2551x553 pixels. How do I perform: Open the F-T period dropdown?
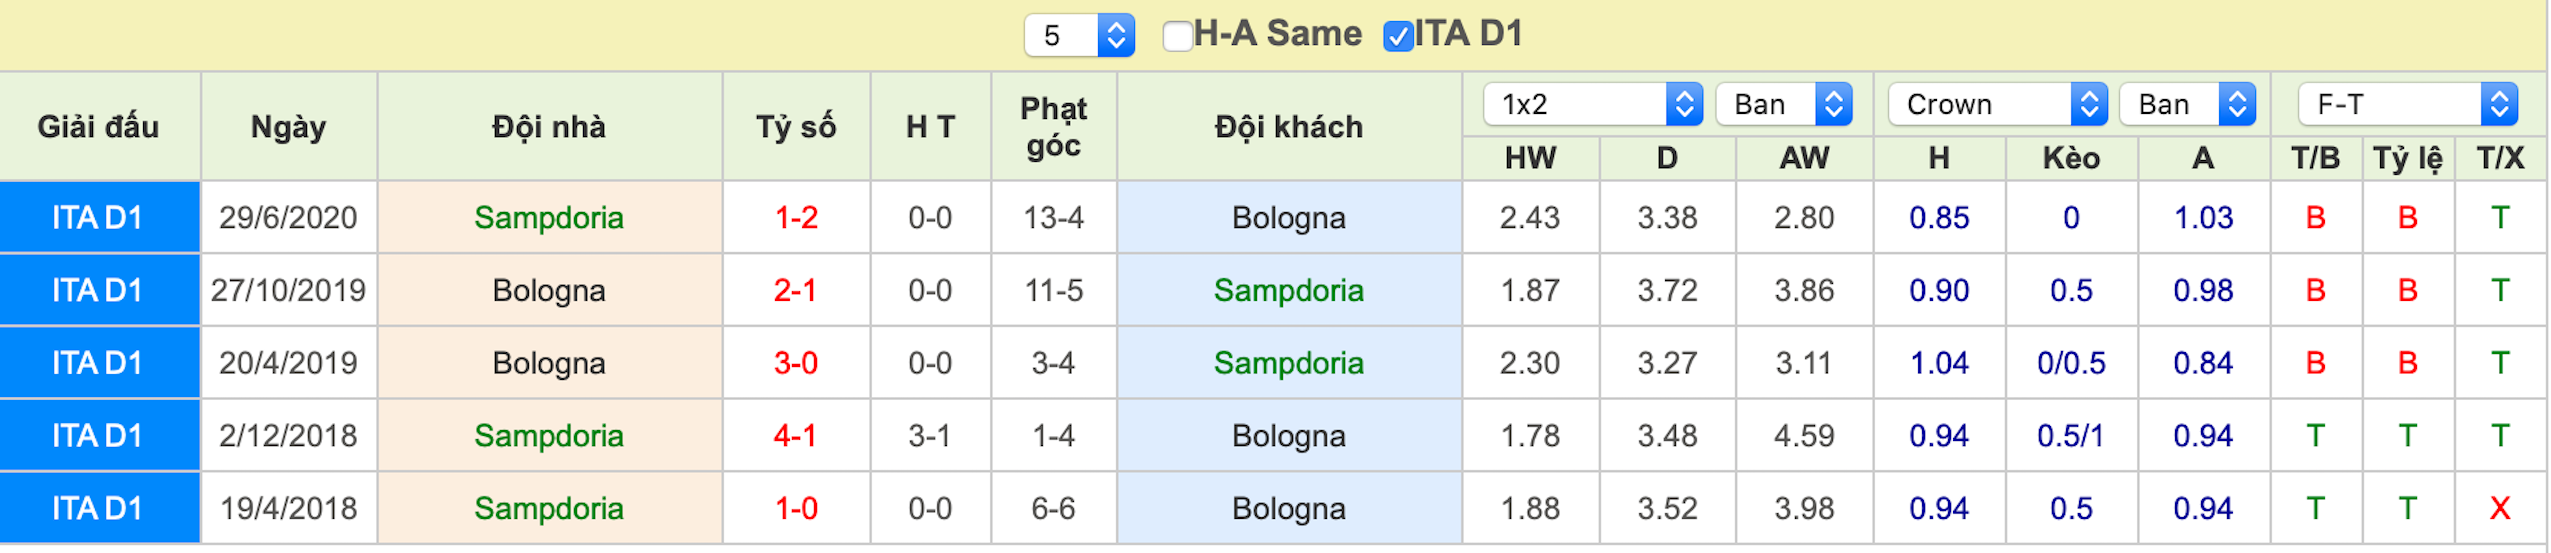point(2408,104)
